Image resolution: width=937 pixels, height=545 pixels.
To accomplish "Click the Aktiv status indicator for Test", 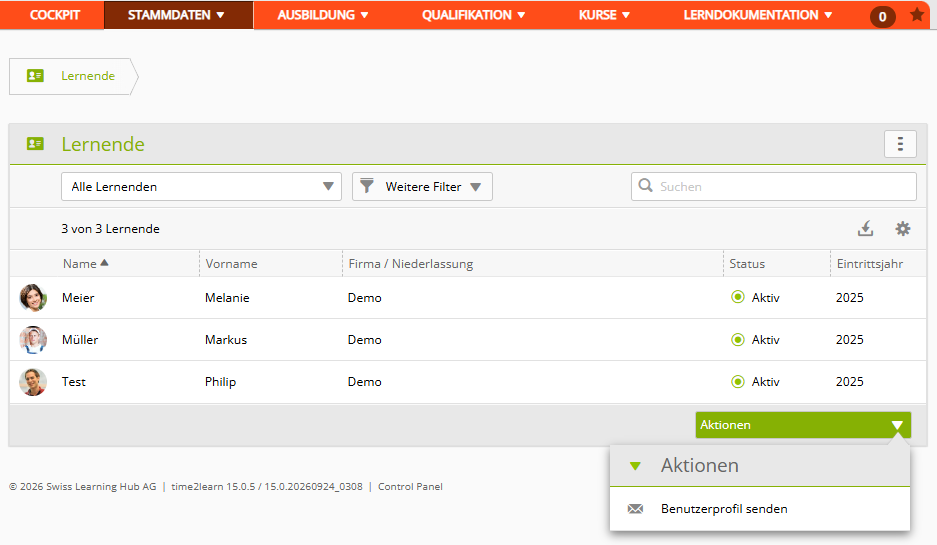I will 738,381.
